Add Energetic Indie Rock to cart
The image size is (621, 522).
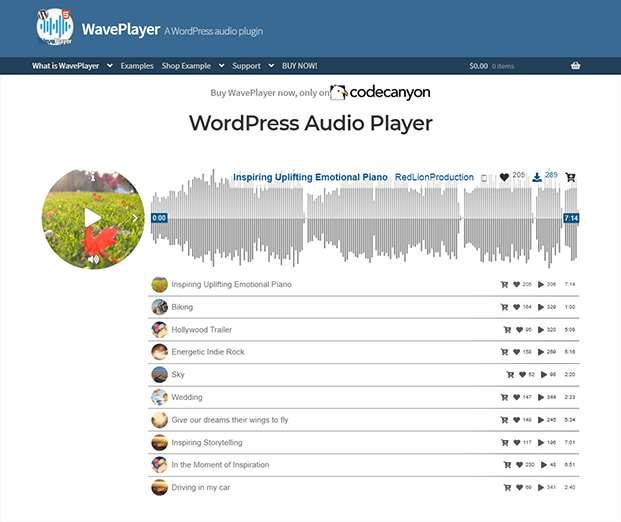point(504,352)
